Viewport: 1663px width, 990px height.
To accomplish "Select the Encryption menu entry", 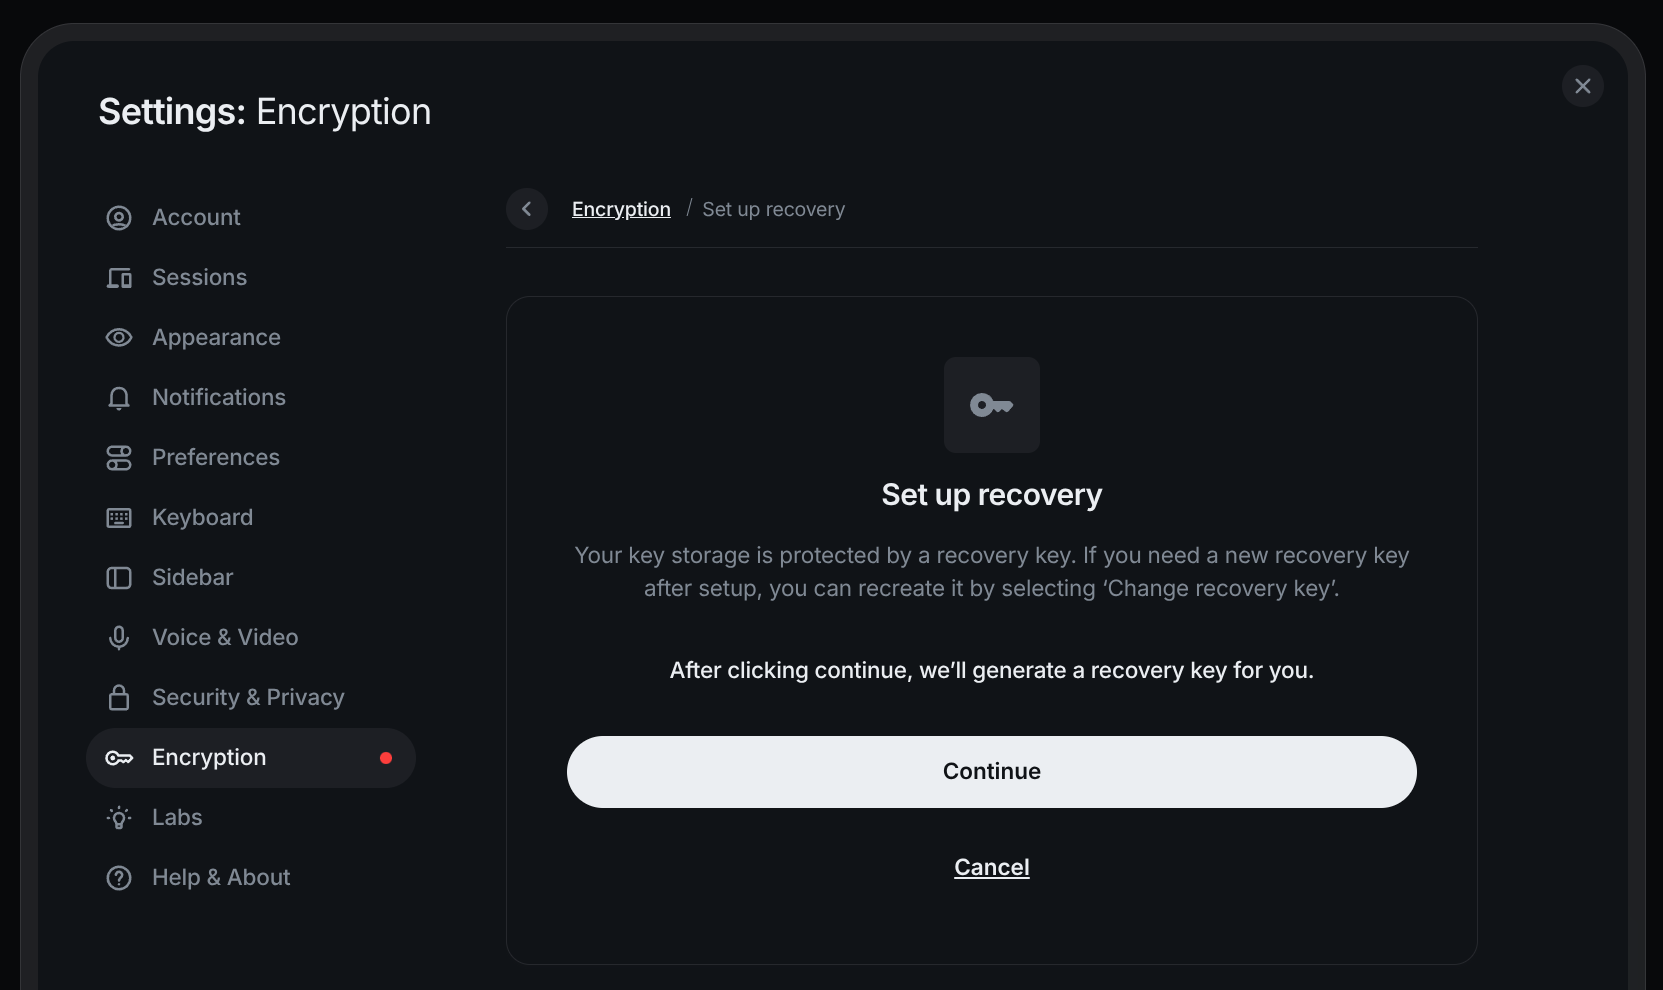I will pos(208,758).
